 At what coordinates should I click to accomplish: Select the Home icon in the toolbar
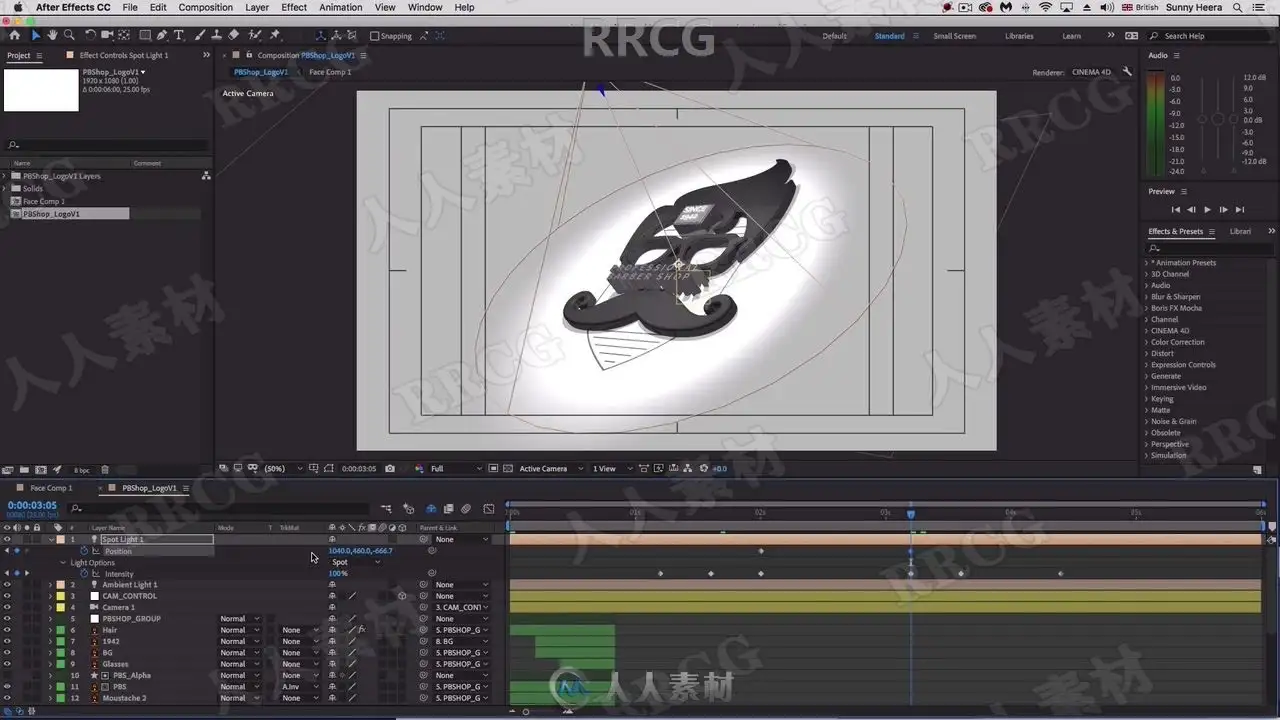click(14, 36)
